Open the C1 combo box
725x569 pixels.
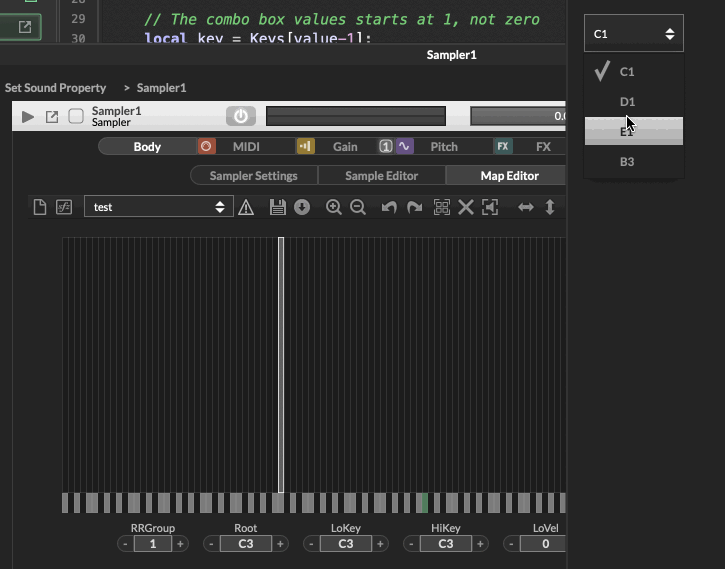633,33
